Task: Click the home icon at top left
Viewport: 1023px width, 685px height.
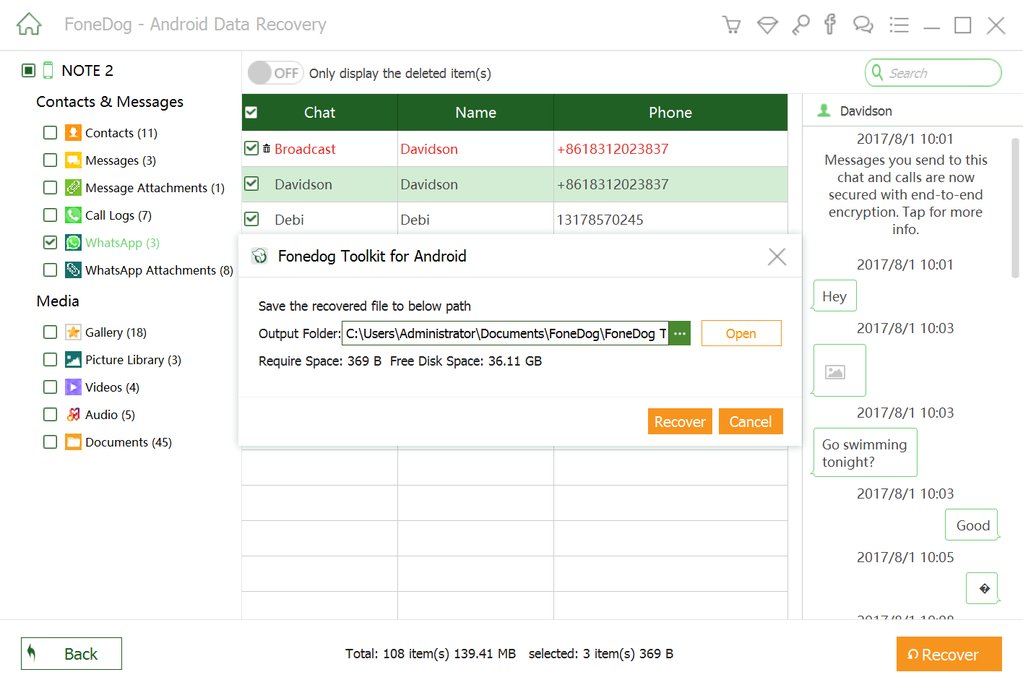Action: 28,22
